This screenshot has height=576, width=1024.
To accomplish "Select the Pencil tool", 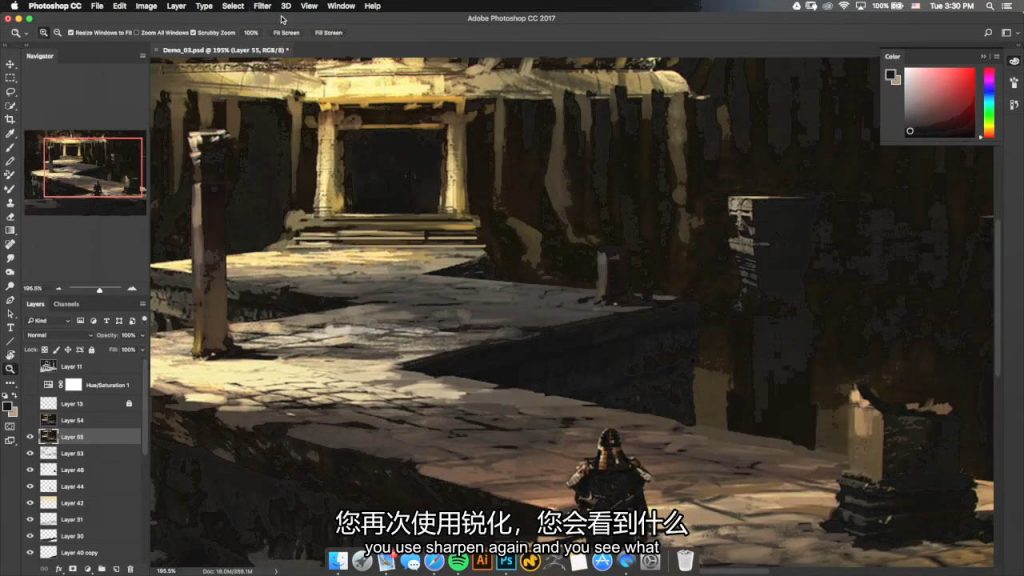I will coord(10,161).
